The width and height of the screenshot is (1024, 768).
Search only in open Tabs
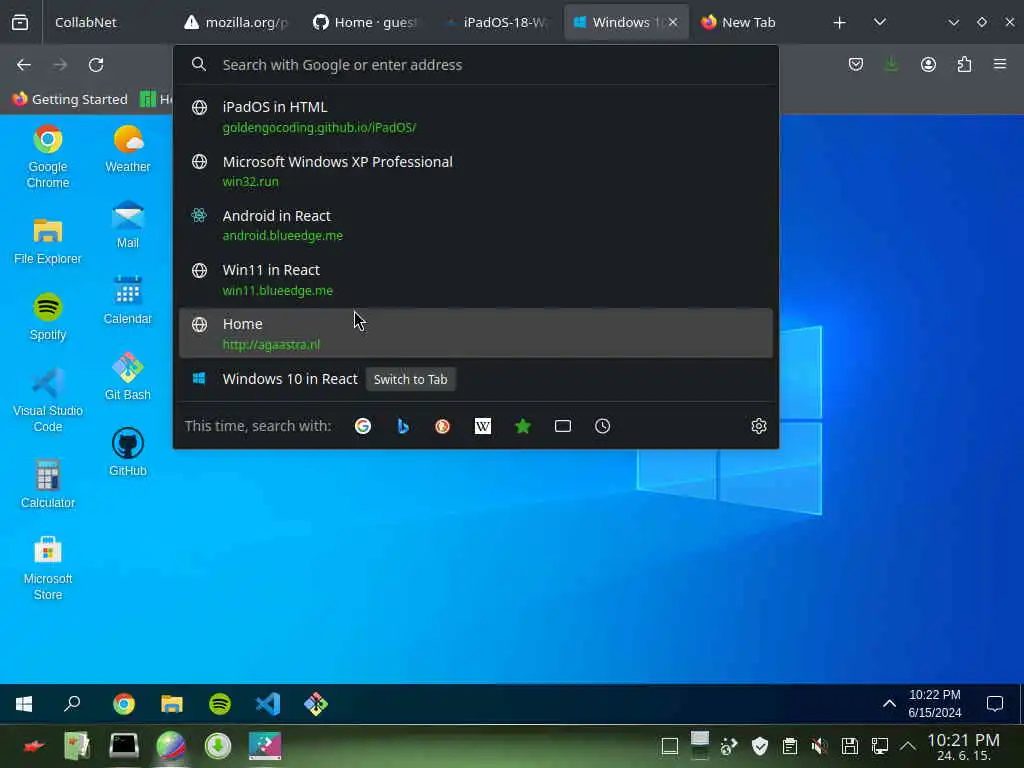coord(563,426)
